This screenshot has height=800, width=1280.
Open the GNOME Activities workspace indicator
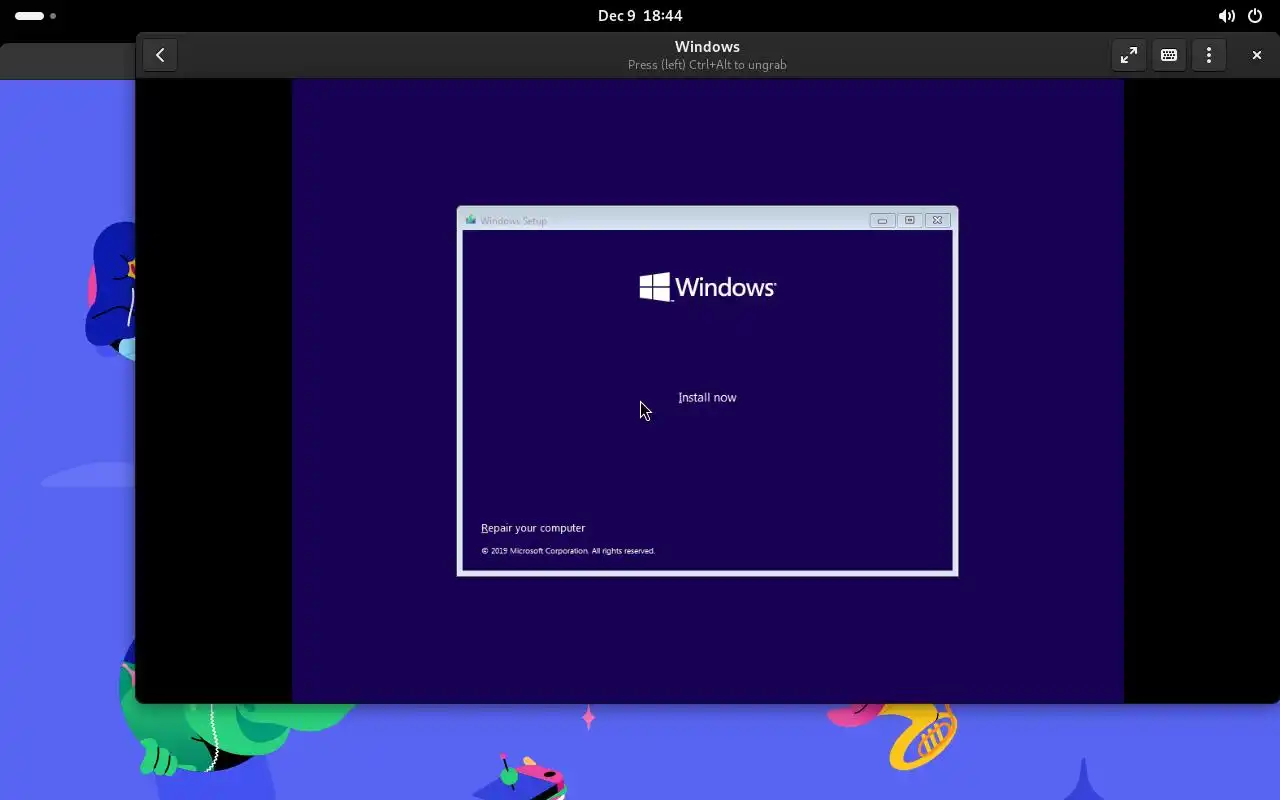pos(35,16)
